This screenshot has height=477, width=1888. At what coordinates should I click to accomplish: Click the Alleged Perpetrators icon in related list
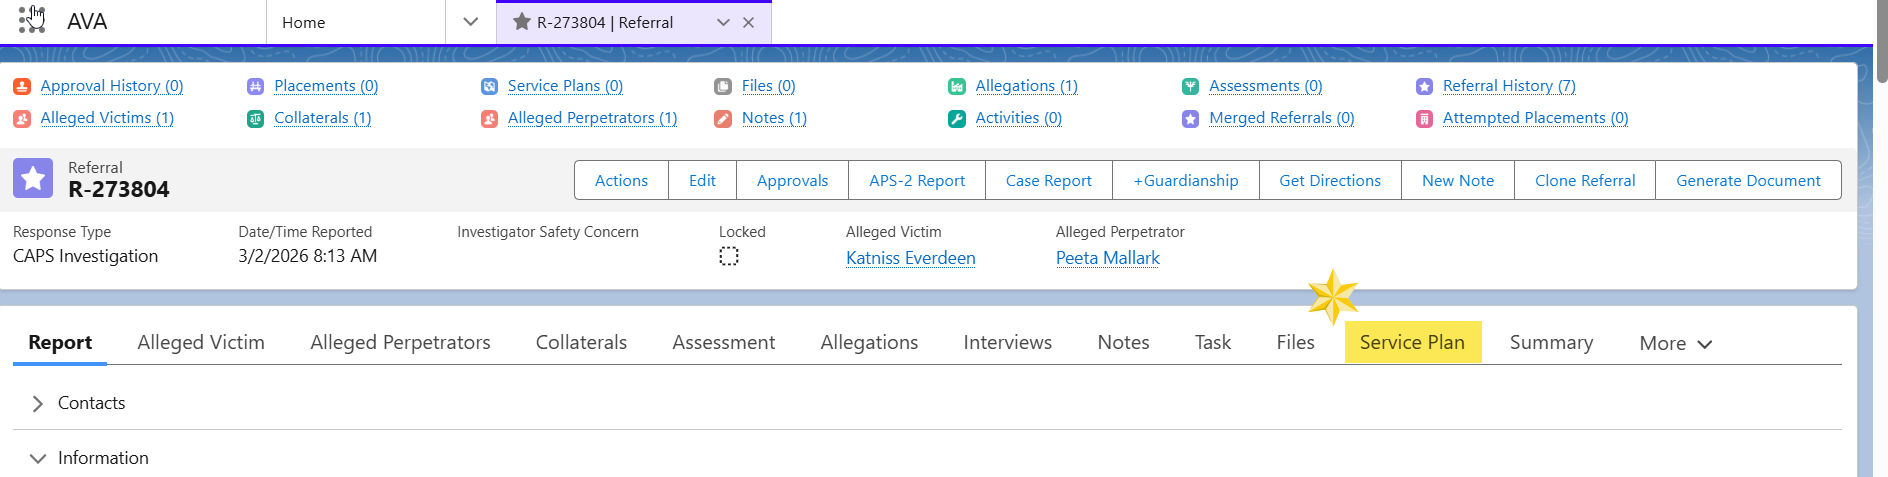coord(489,119)
